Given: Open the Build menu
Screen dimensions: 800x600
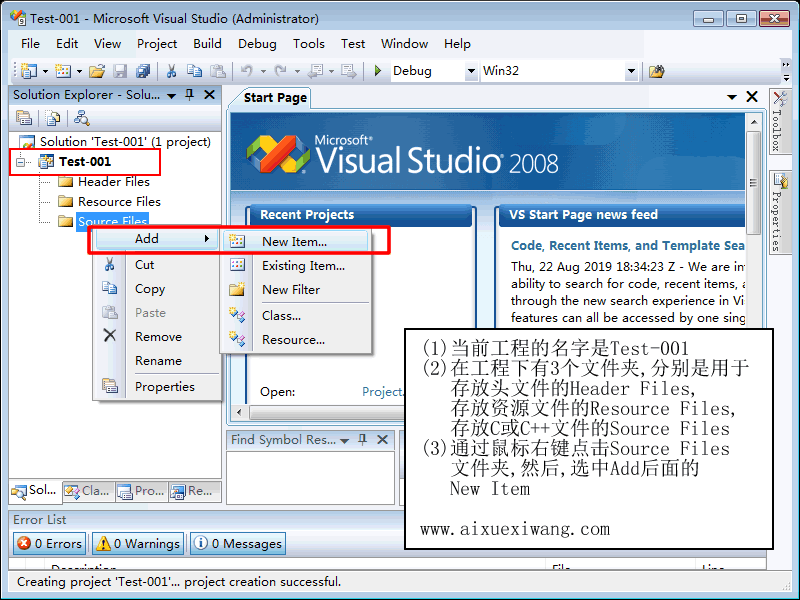Looking at the screenshot, I should [x=208, y=44].
